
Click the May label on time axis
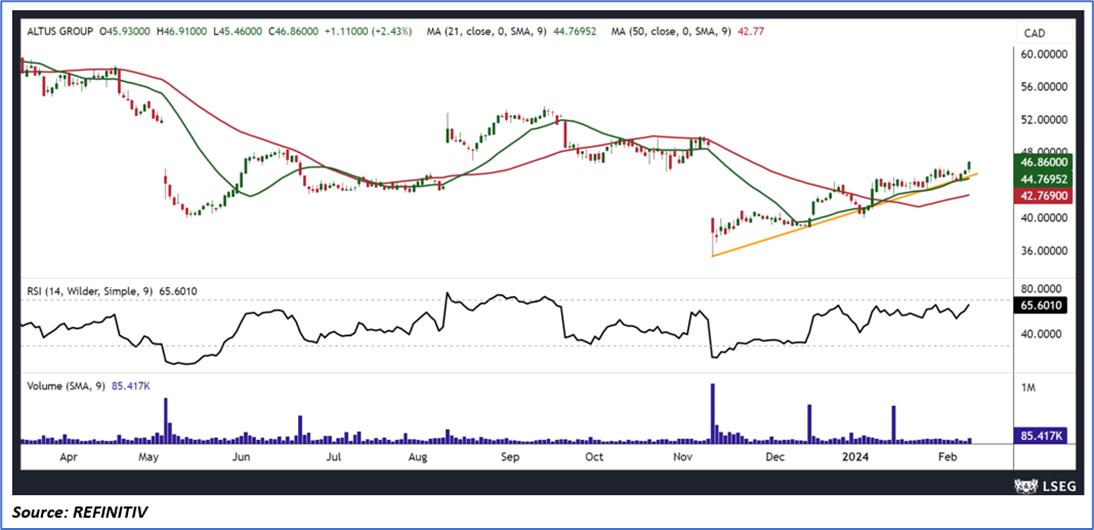point(149,457)
